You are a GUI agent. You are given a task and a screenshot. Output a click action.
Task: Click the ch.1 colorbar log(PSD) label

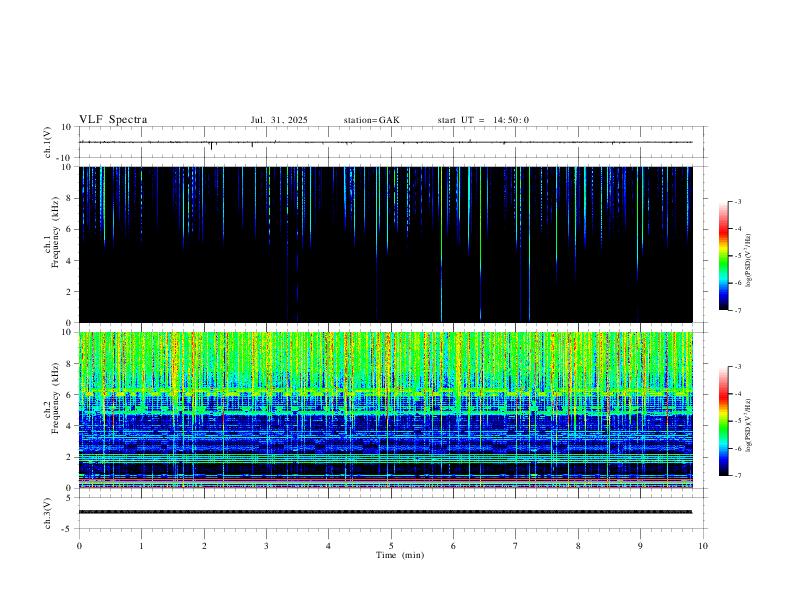coord(749,261)
